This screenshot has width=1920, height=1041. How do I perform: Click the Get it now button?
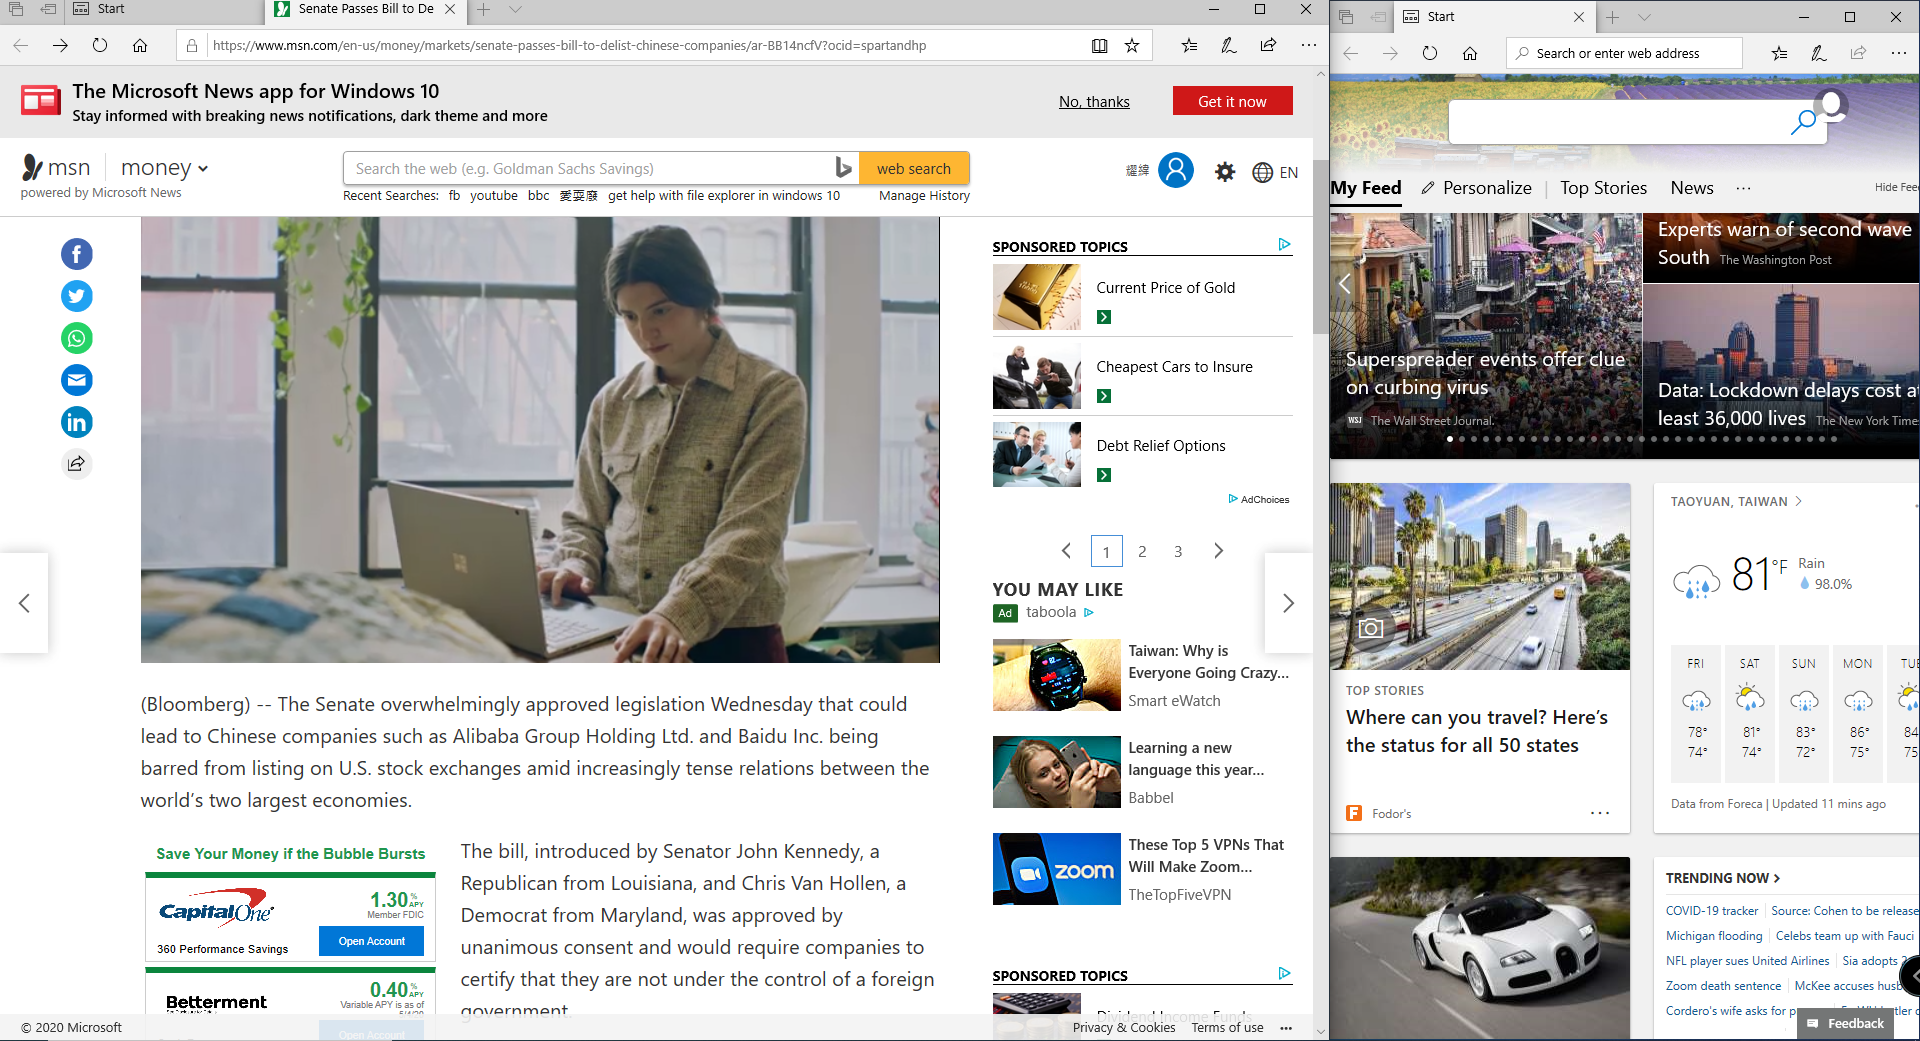tap(1232, 101)
